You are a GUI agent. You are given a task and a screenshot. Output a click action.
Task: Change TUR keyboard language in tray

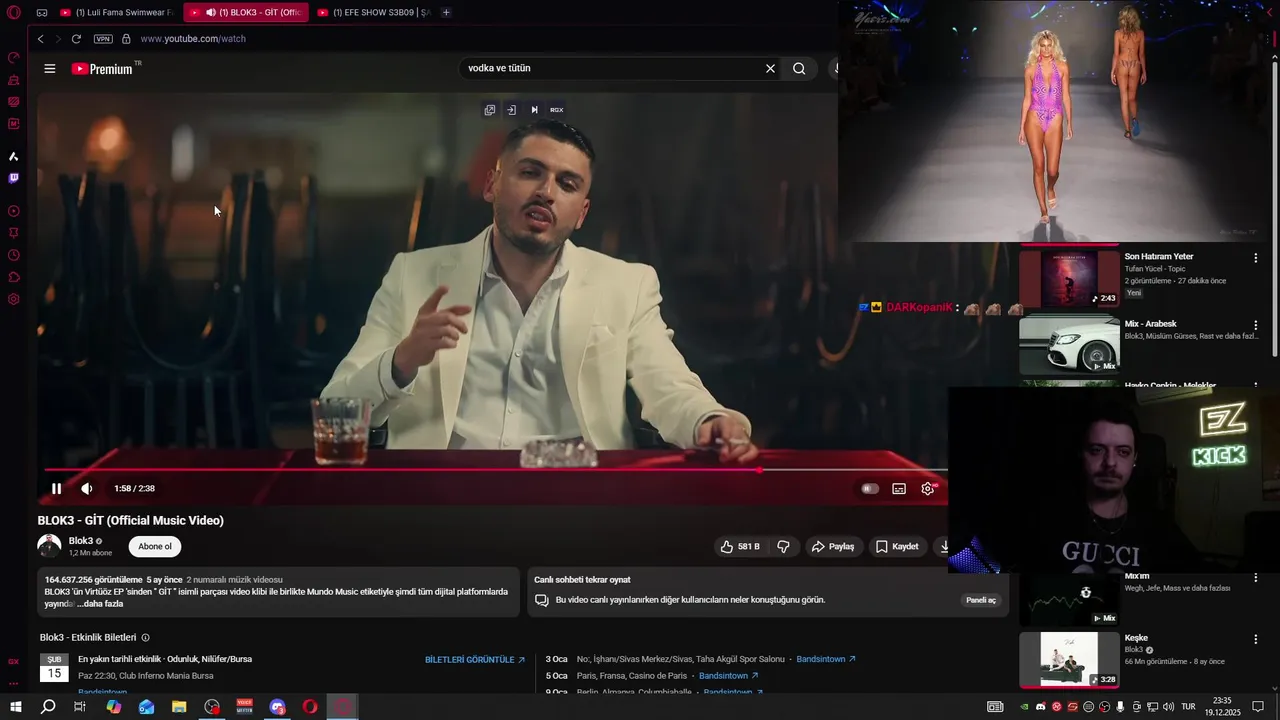pyautogui.click(x=1189, y=707)
